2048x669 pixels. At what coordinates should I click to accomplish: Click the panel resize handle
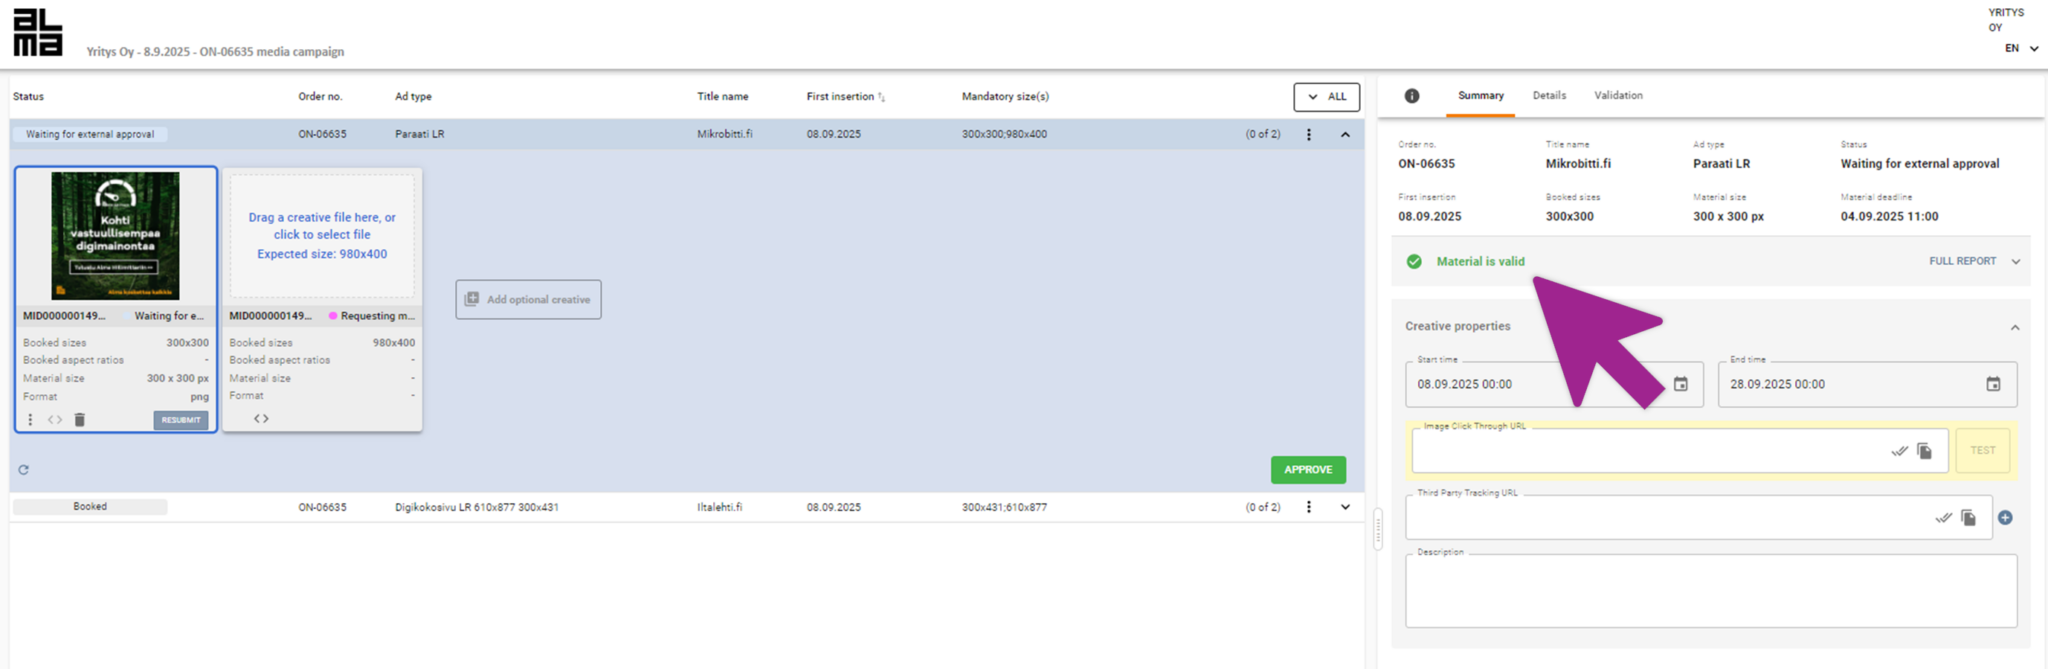(1378, 529)
